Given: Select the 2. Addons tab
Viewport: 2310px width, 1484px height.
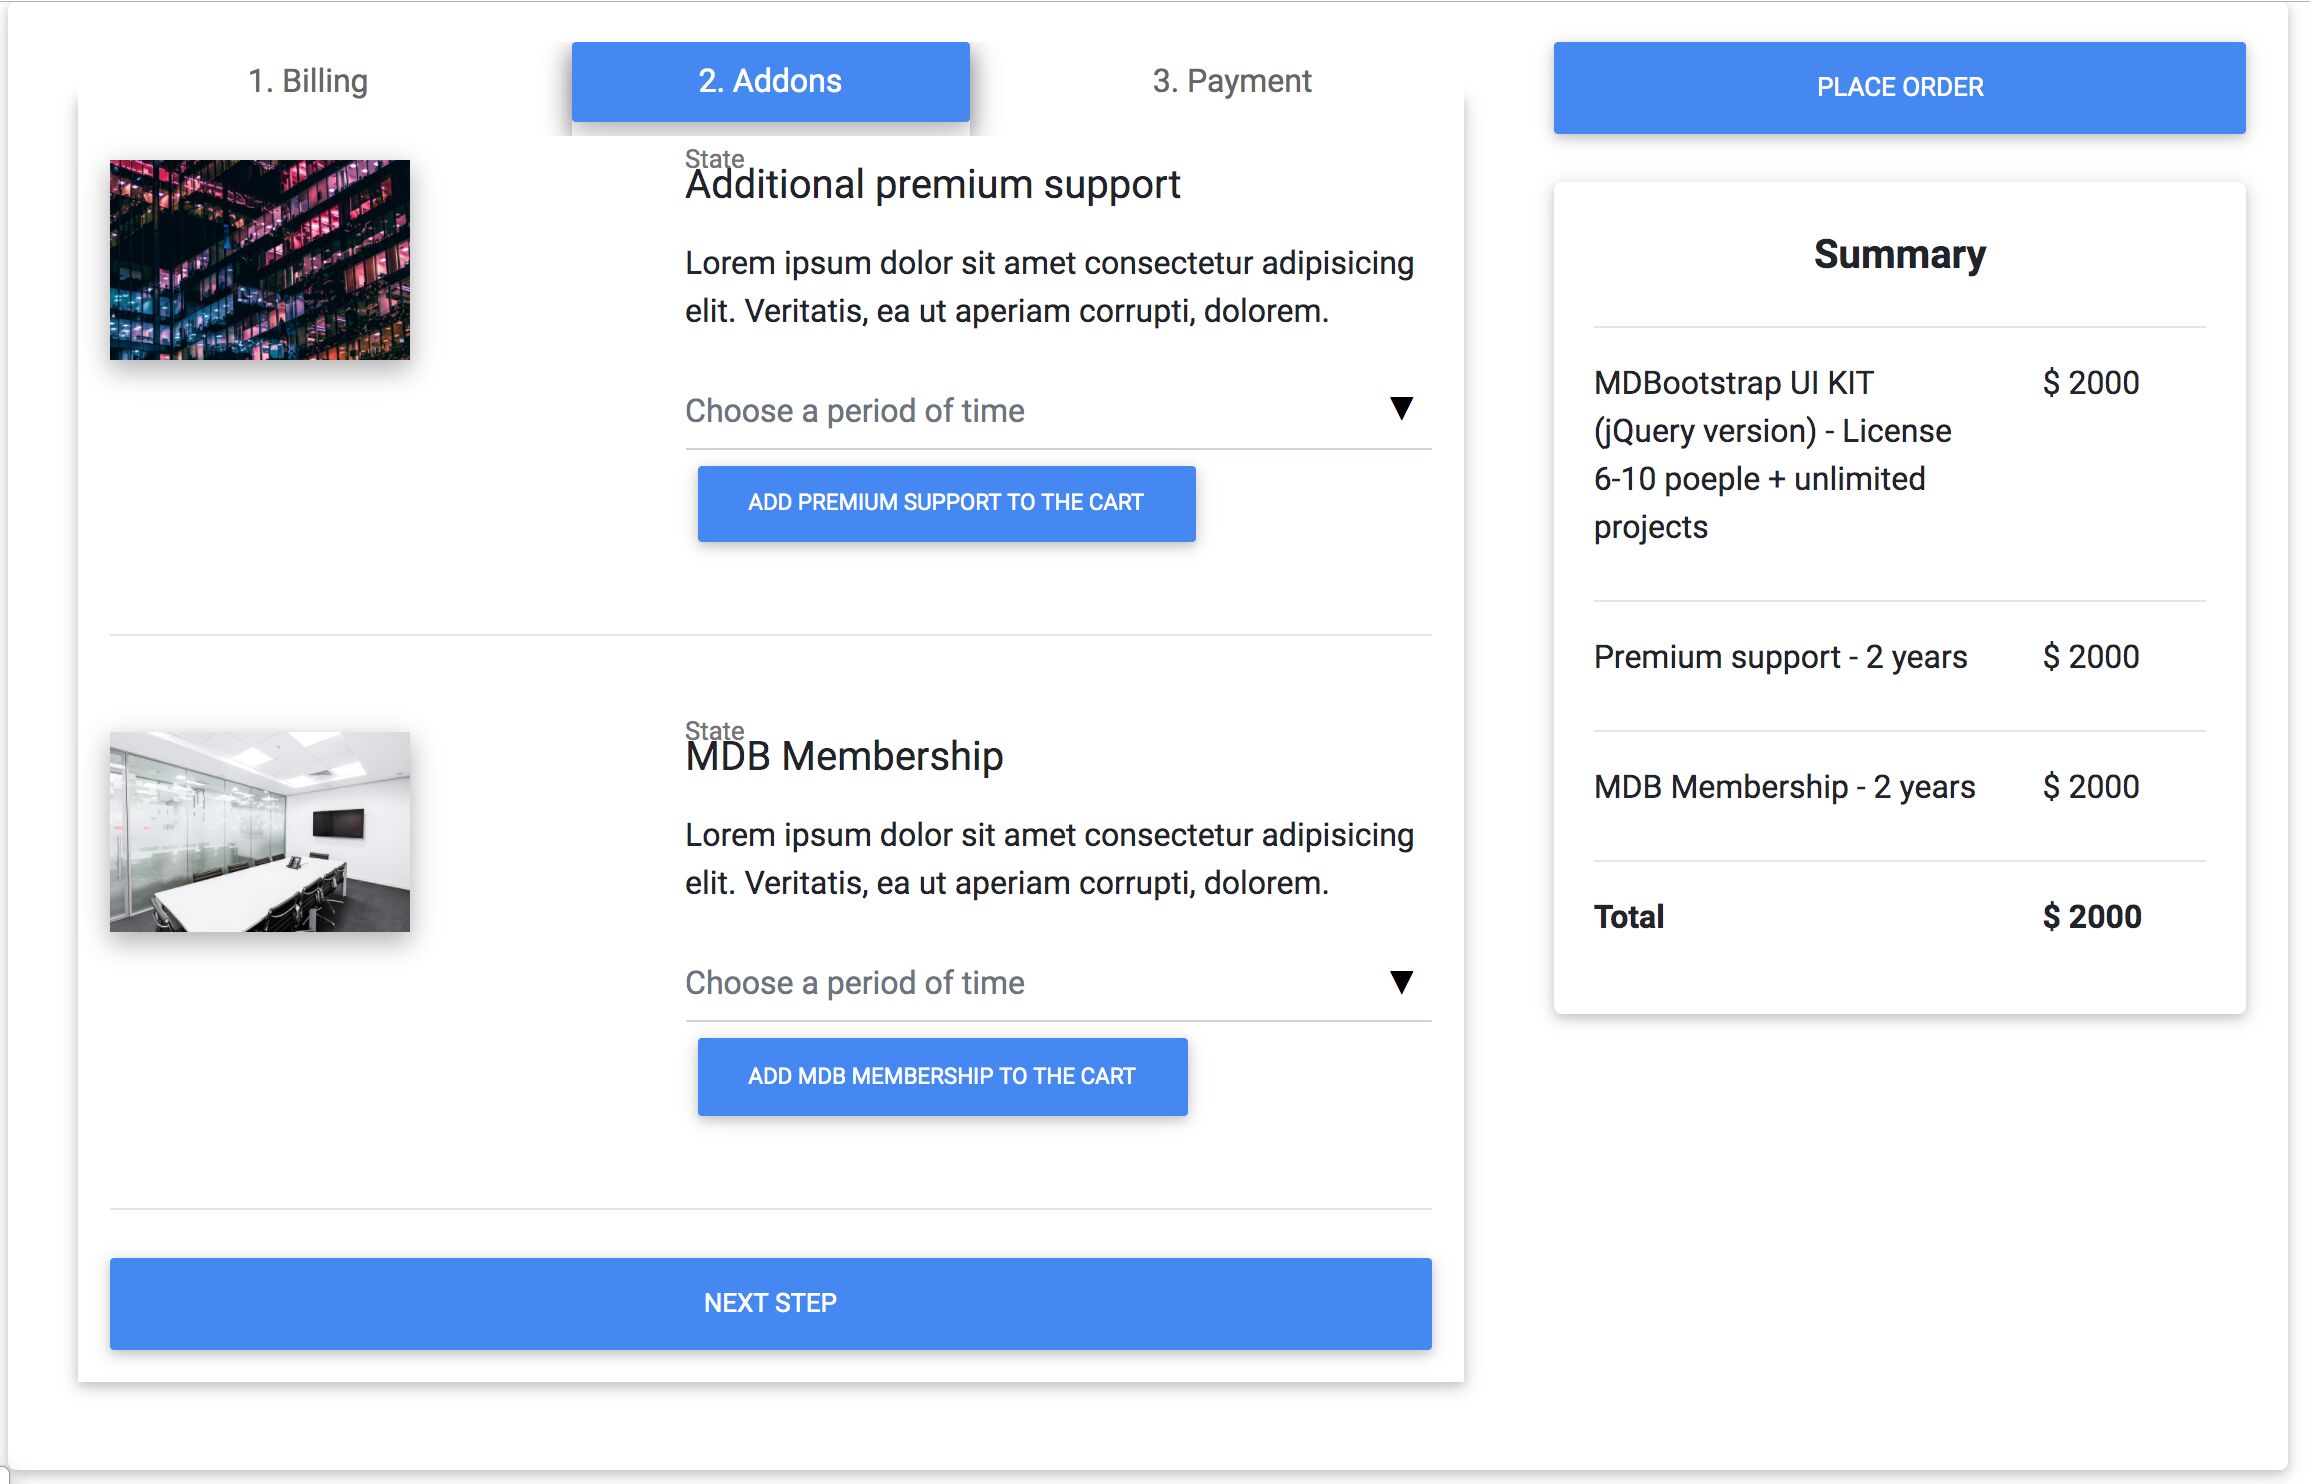Looking at the screenshot, I should [x=770, y=81].
